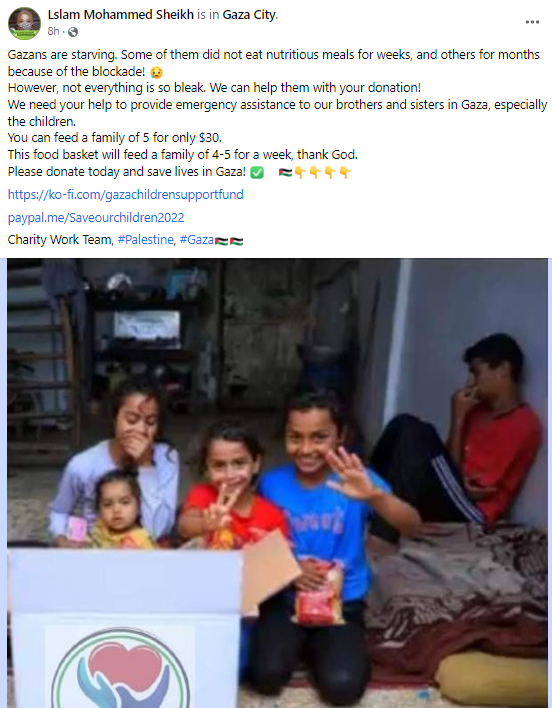This screenshot has height=708, width=552.
Task: Open the 8h post timestamp
Action: 53,31
